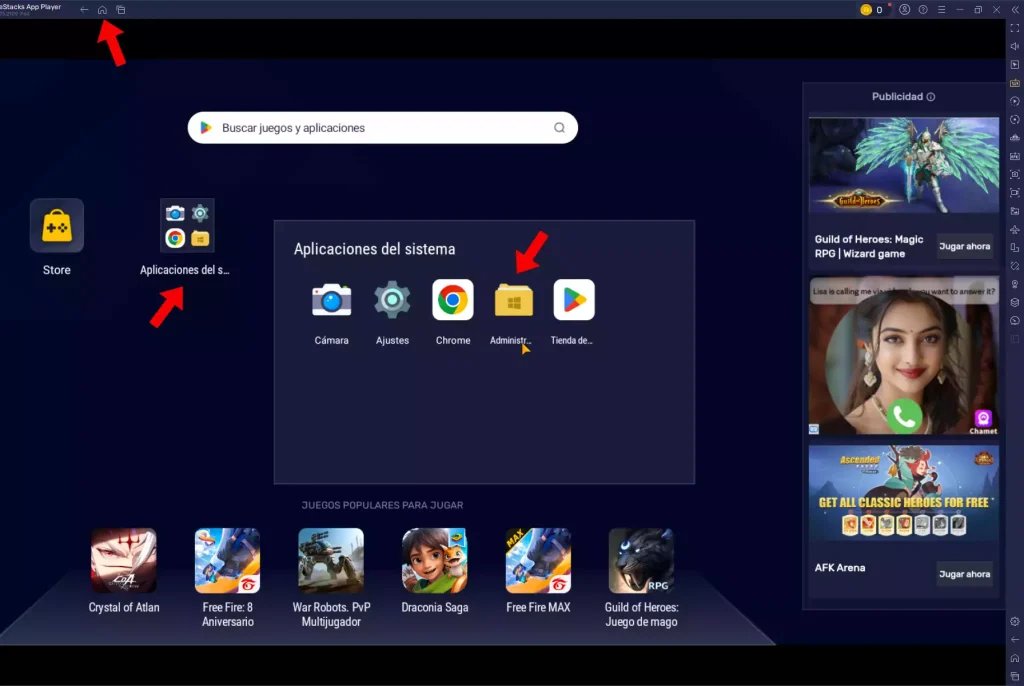
Task: Click the magnifier icon in search bar
Action: pyautogui.click(x=560, y=128)
